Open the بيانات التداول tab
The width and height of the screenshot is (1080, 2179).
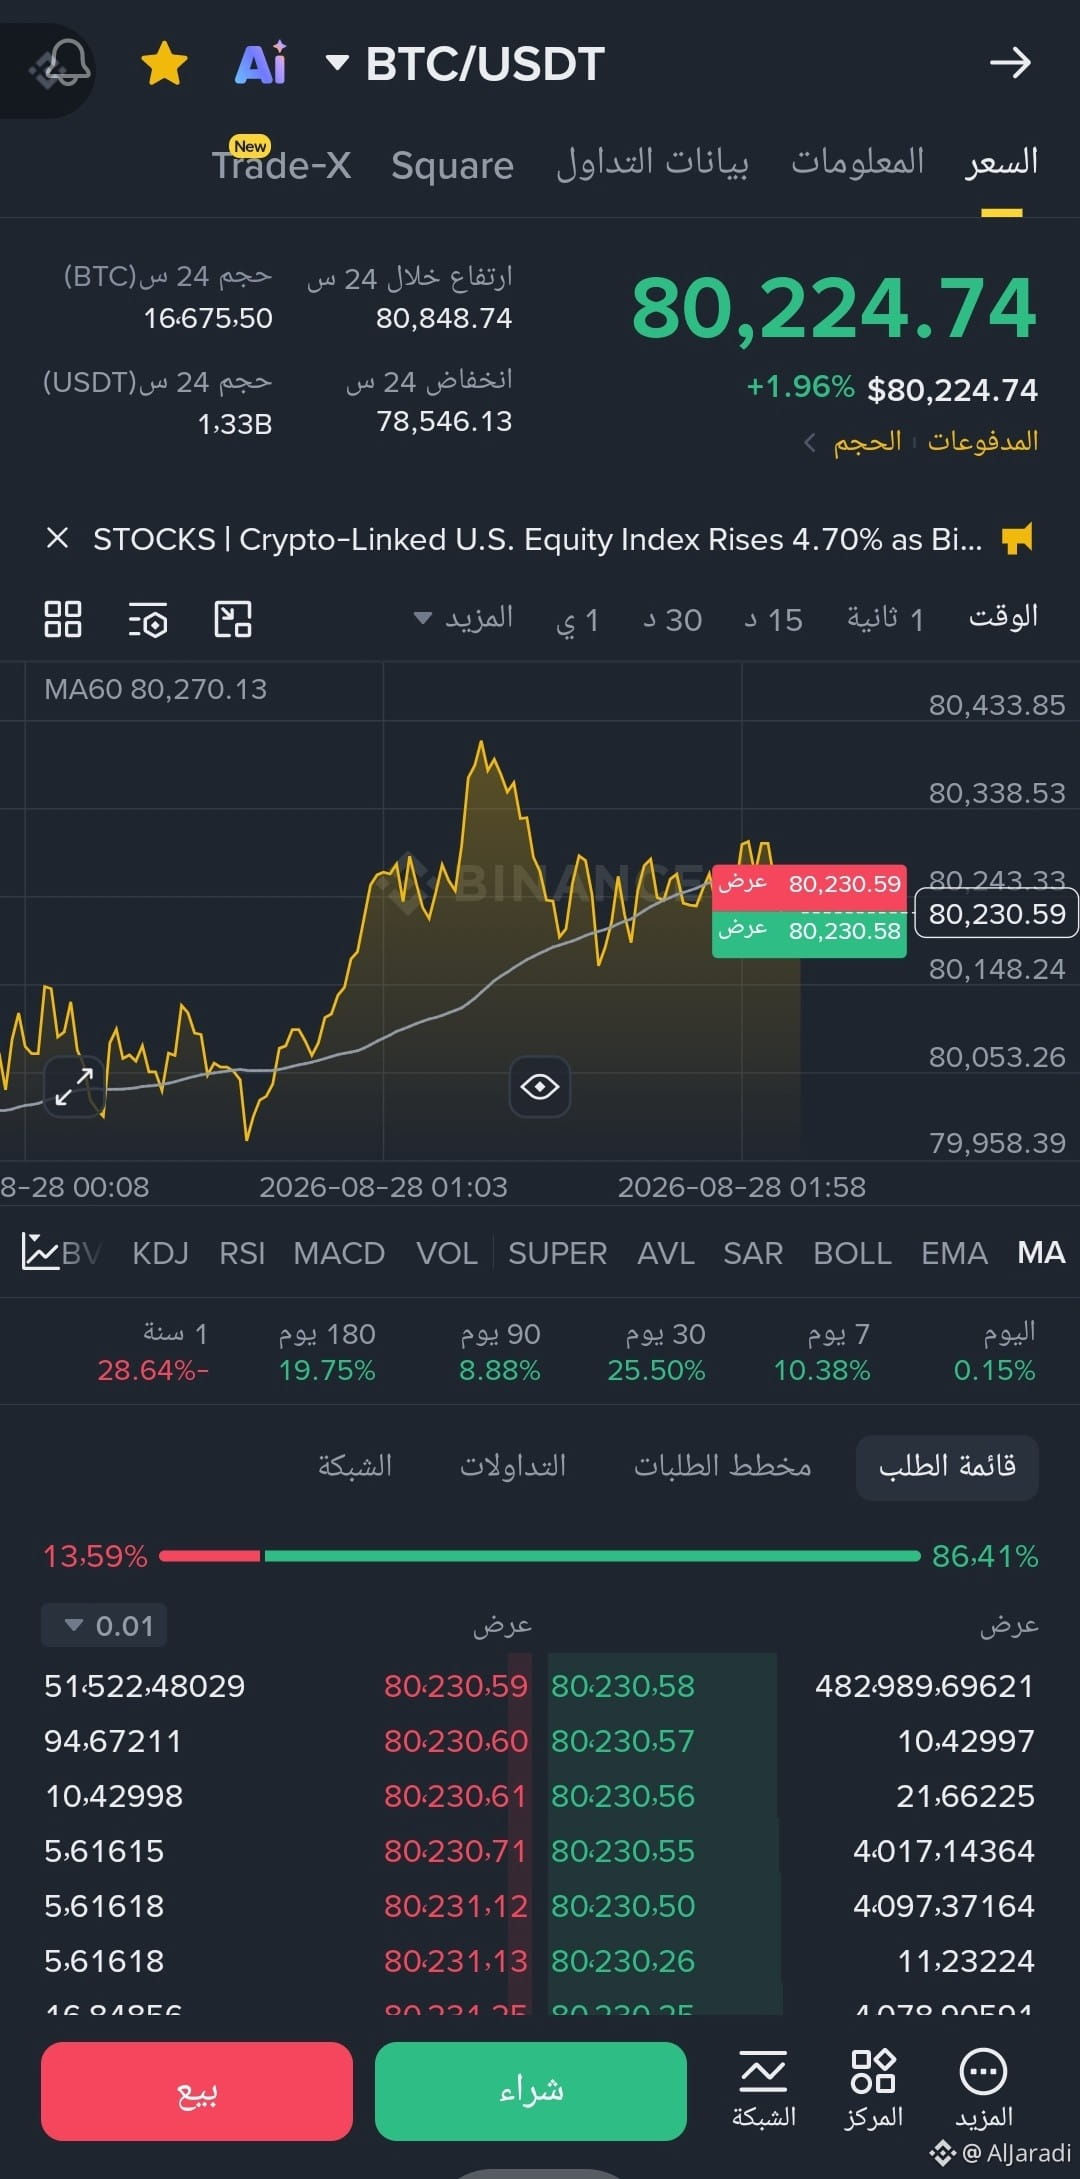point(652,163)
